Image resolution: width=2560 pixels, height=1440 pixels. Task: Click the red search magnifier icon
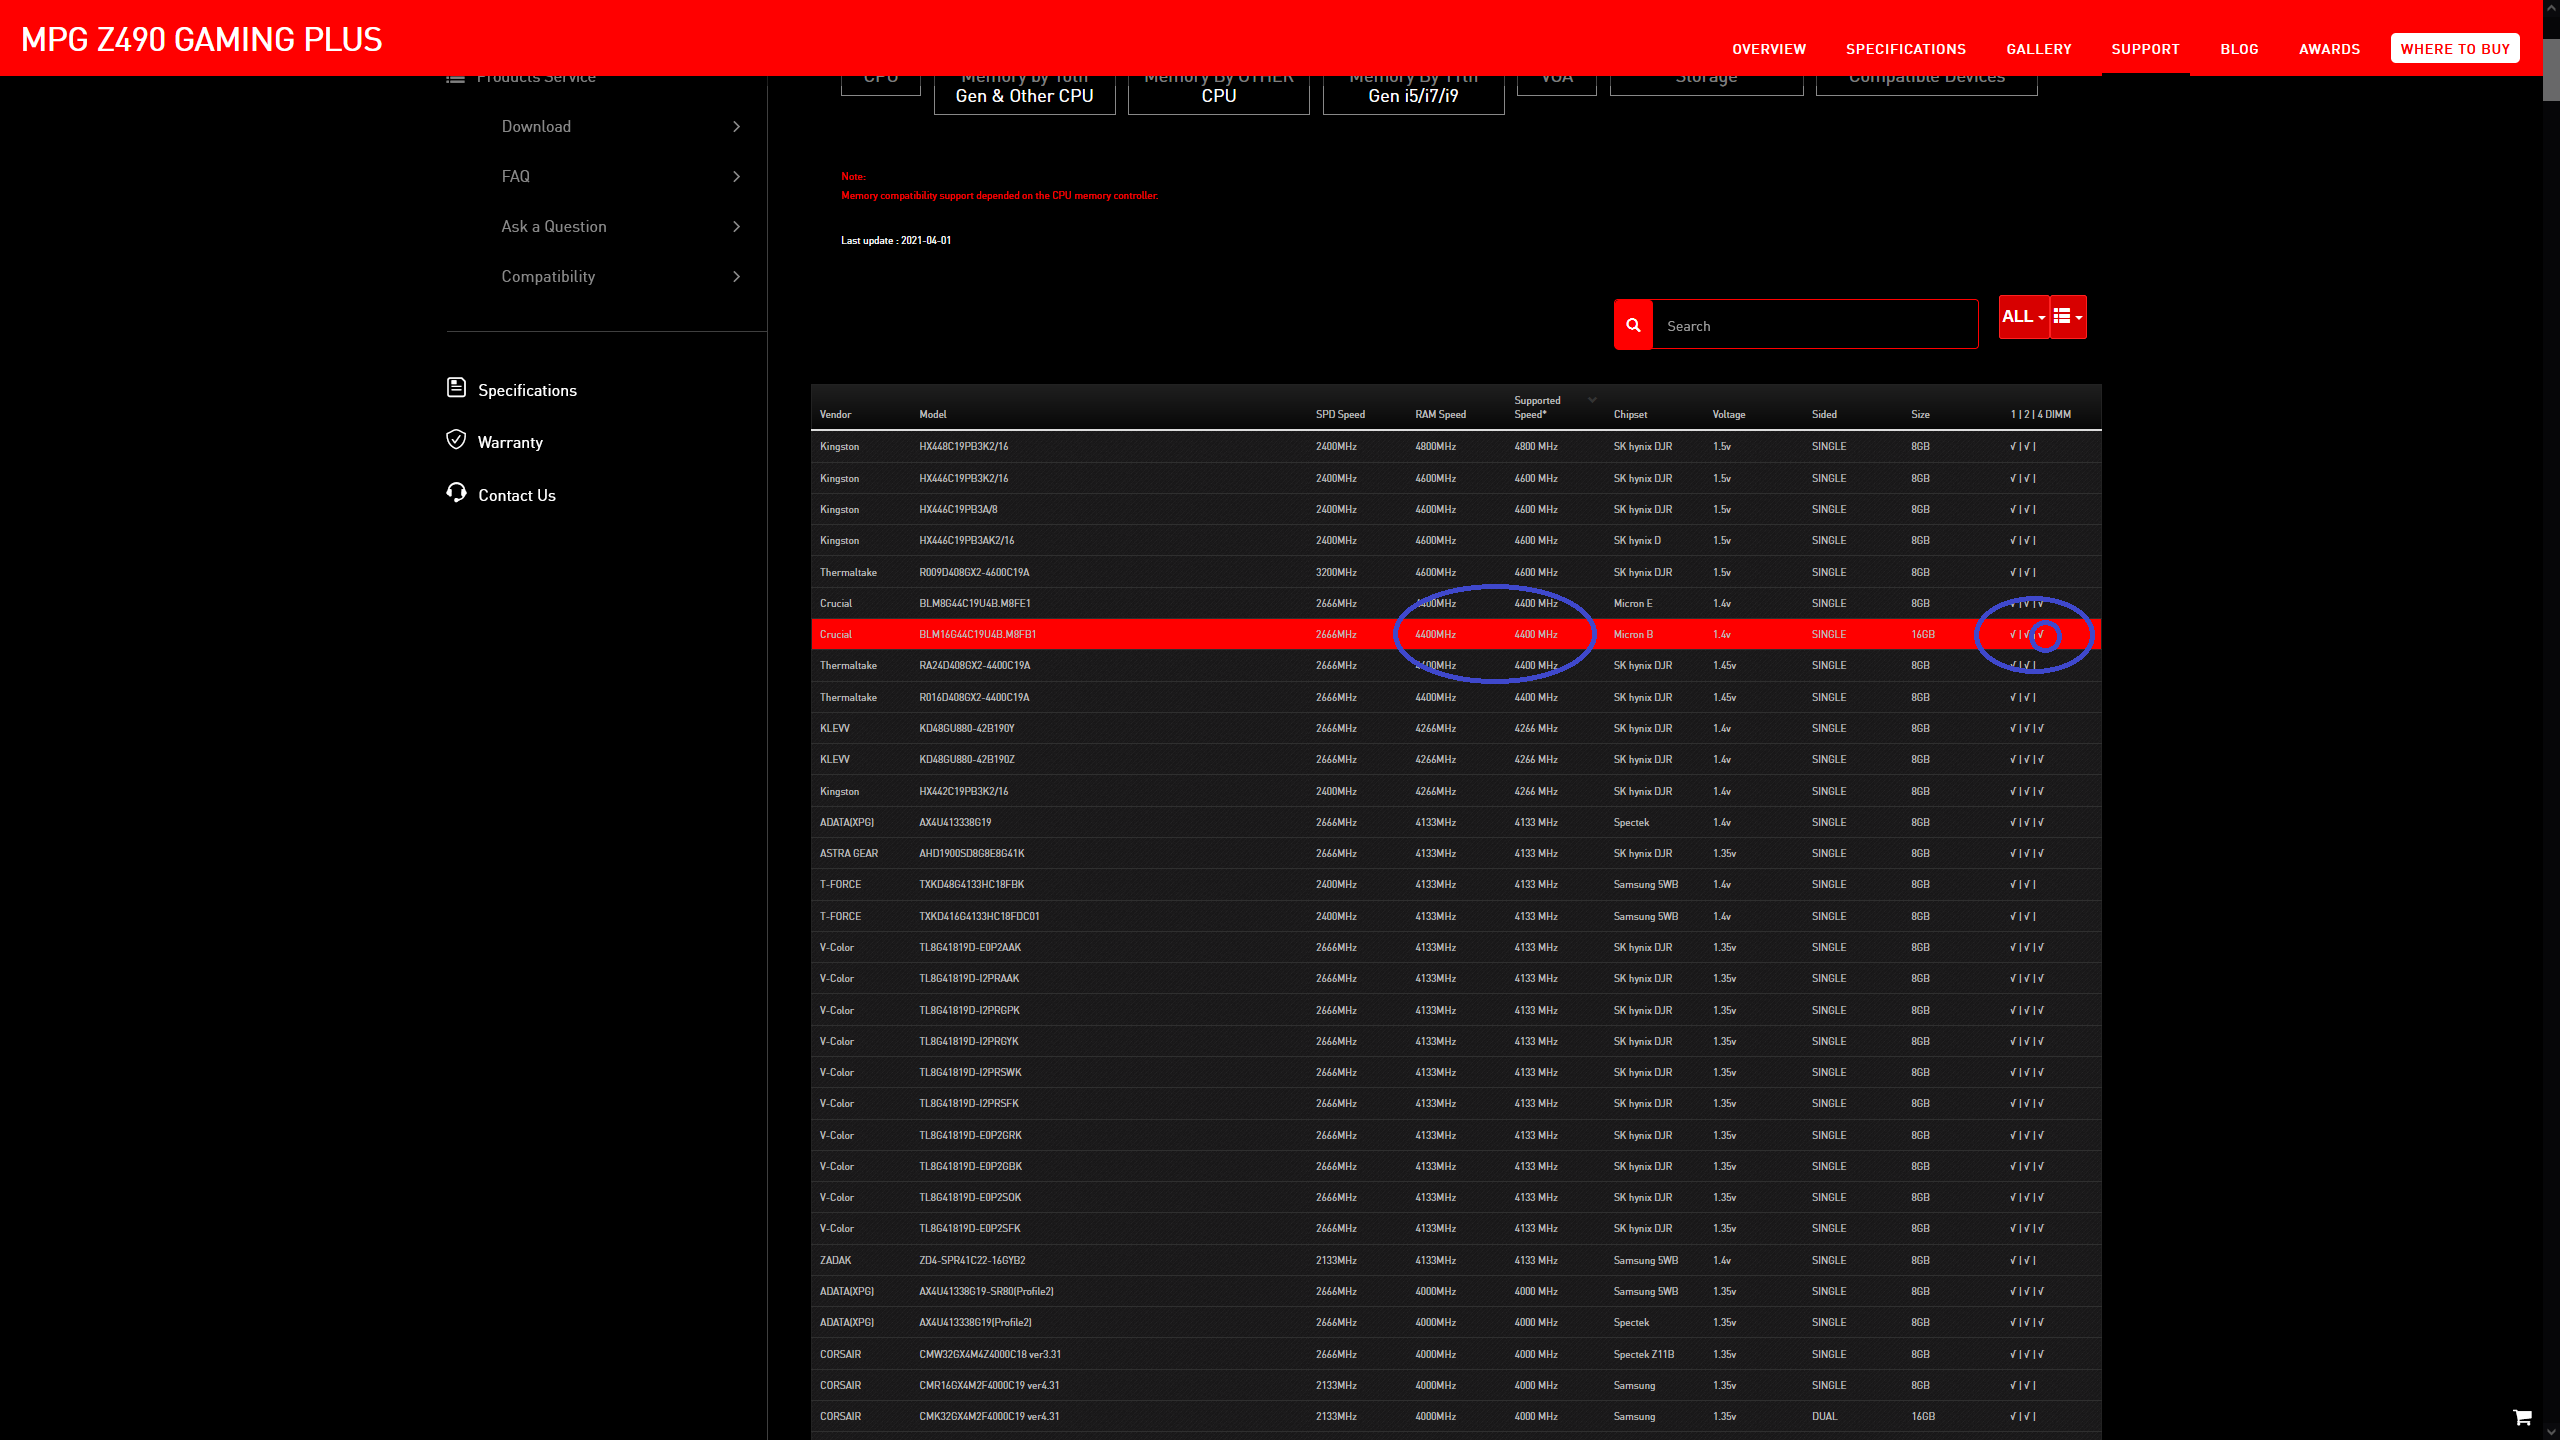(1633, 325)
